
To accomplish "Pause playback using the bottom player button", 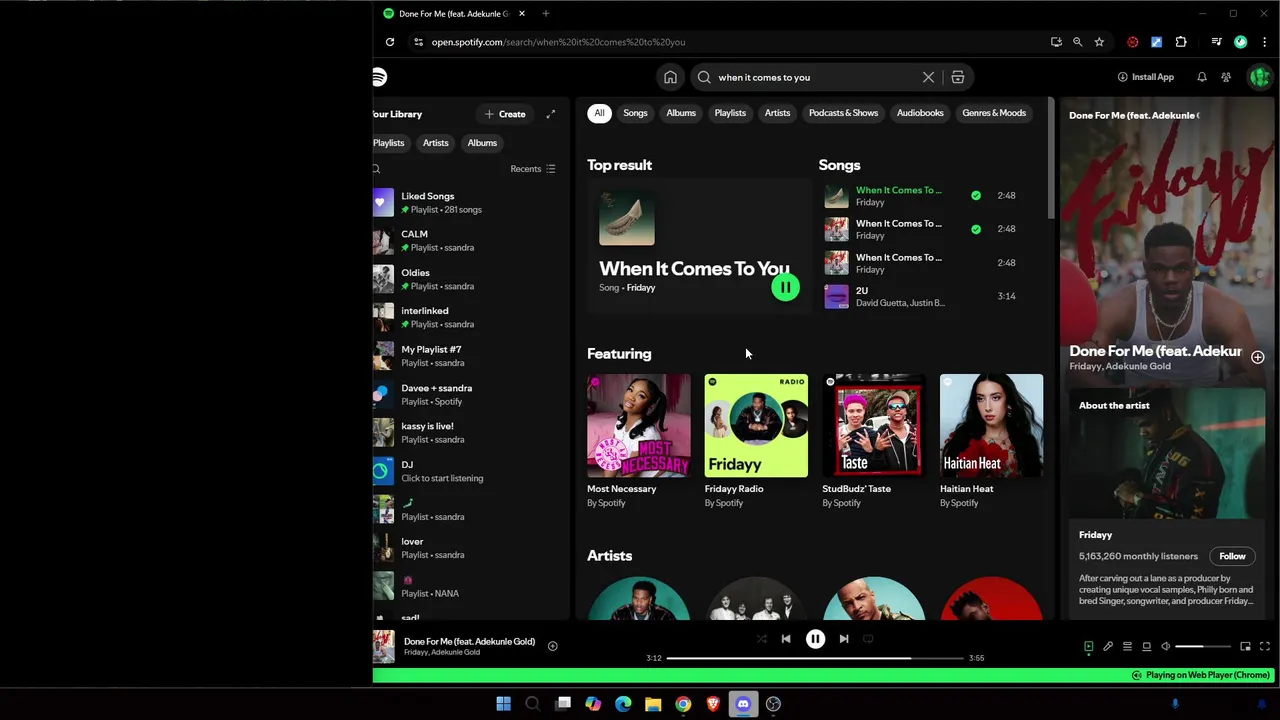I will click(x=815, y=639).
